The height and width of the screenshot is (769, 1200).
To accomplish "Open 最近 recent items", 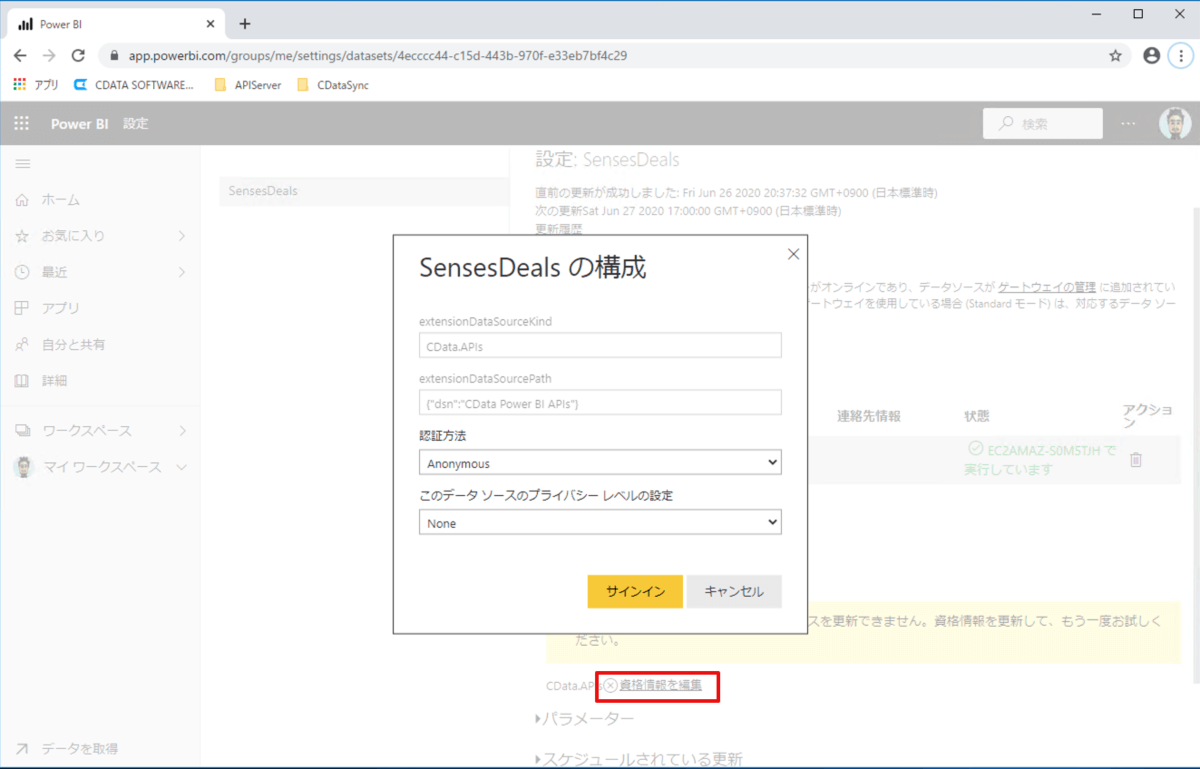I will coord(54,272).
